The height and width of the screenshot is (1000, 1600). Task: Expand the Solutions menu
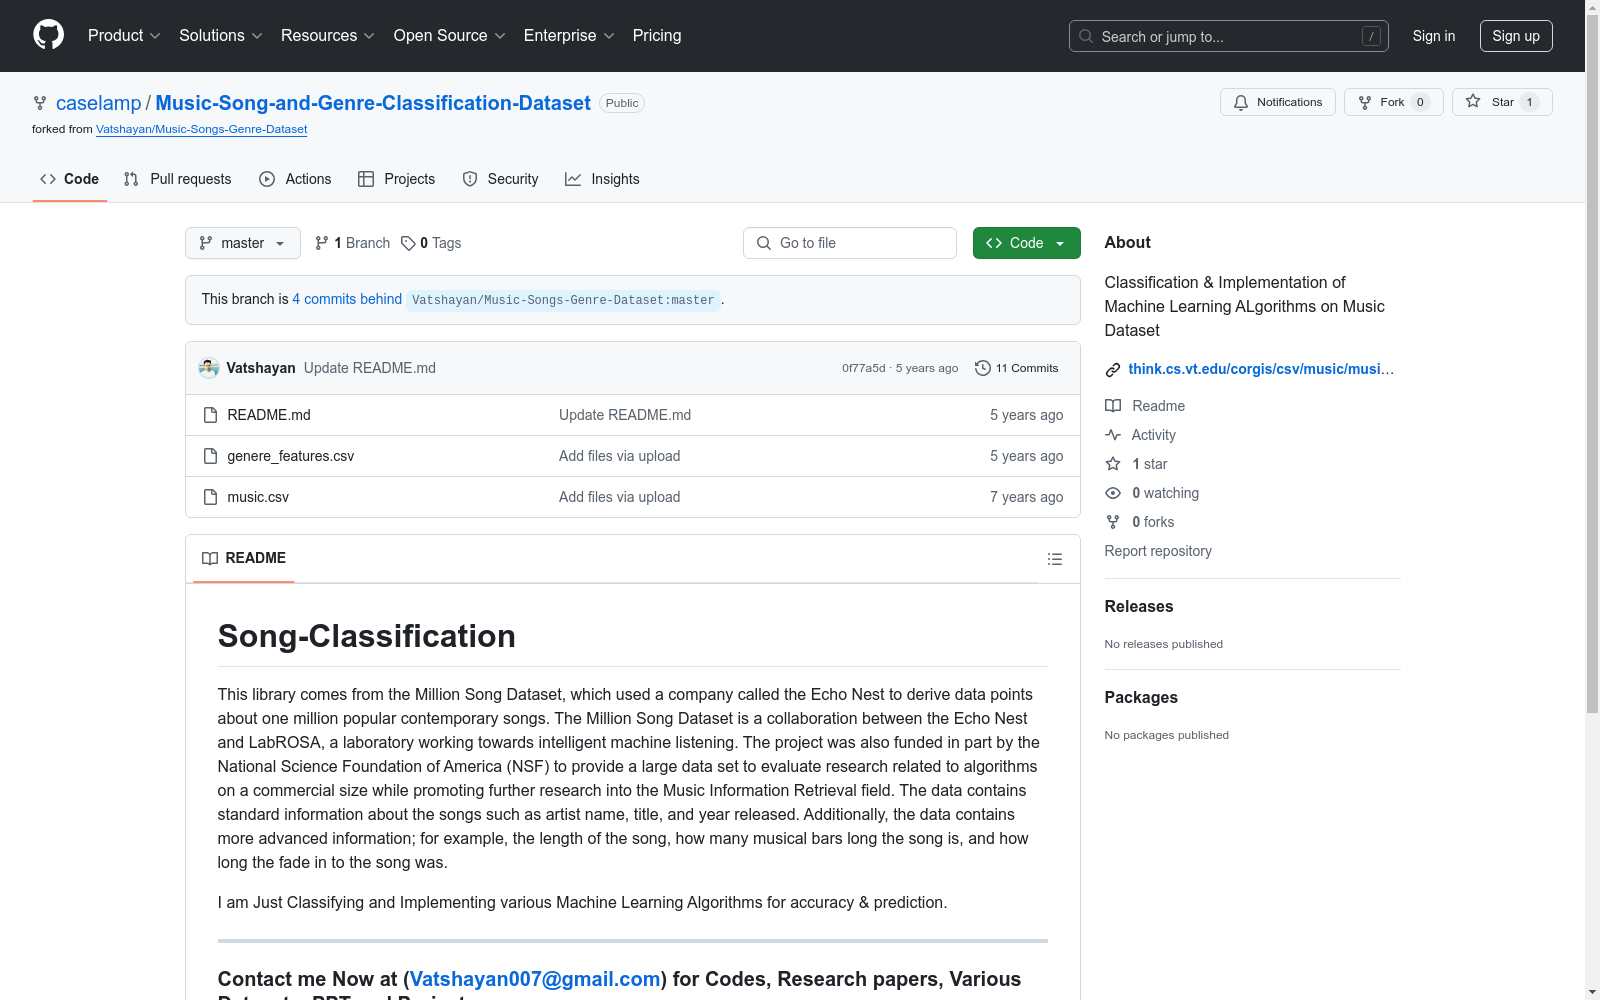(x=221, y=35)
